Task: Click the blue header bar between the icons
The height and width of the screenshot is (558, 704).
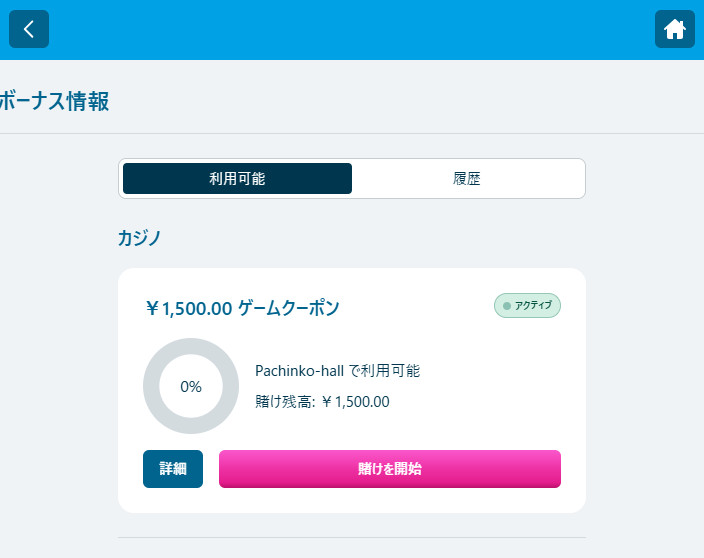Action: (x=352, y=30)
